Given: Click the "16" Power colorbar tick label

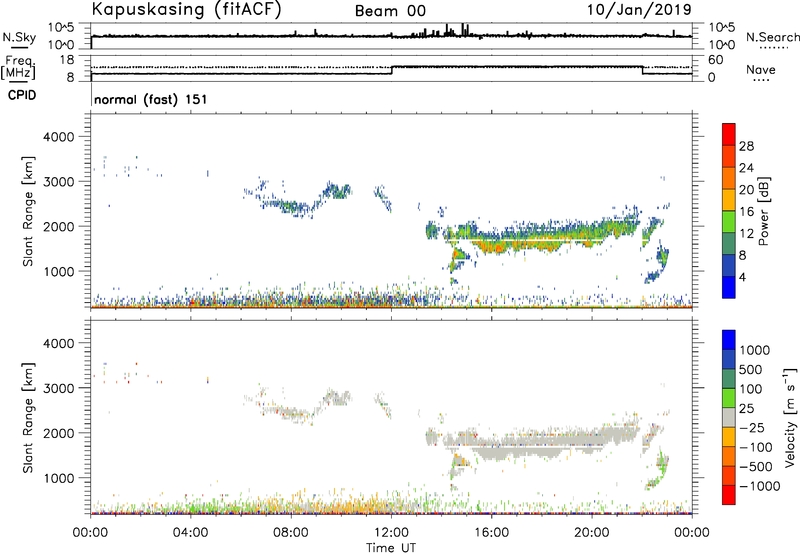Looking at the screenshot, I should [x=746, y=212].
